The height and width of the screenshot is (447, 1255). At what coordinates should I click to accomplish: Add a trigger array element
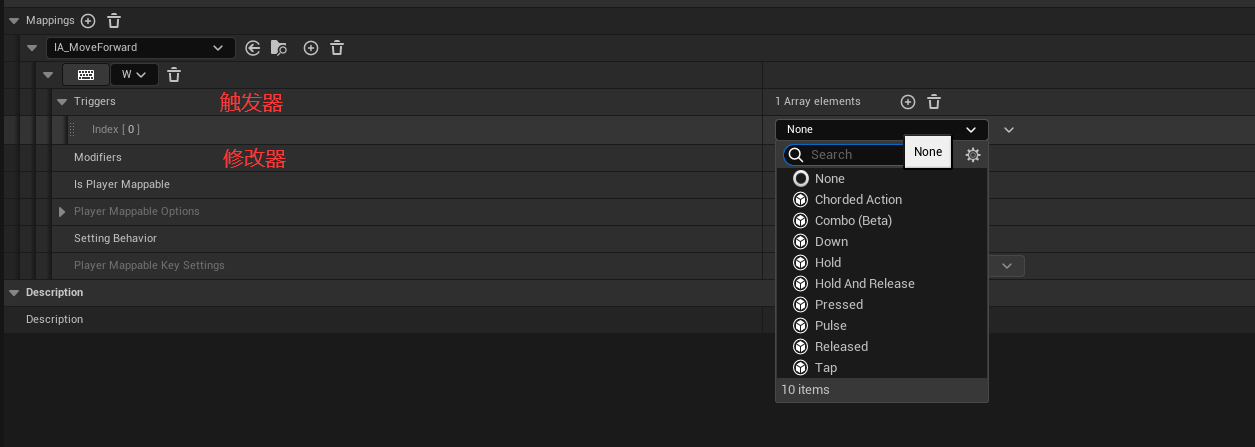[x=908, y=102]
